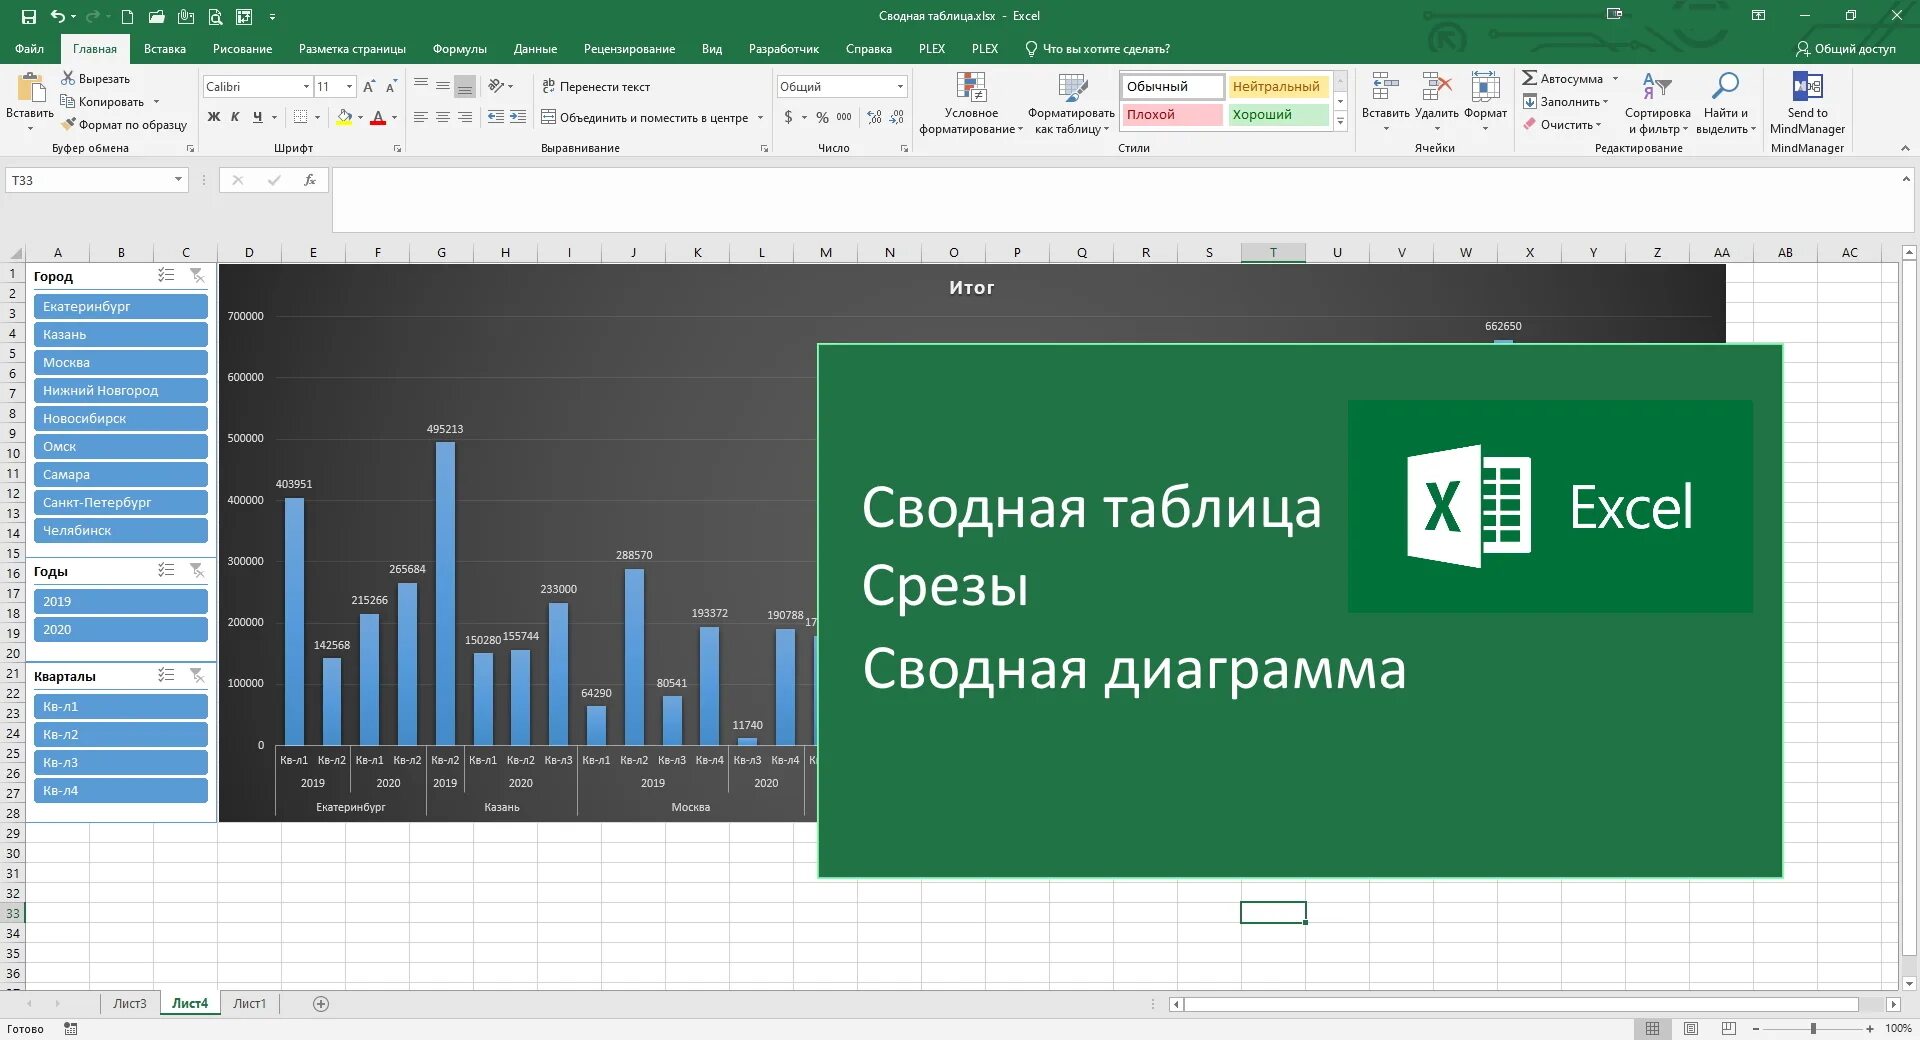Viewport: 1920px width, 1040px height.
Task: Click multi-select icon on the Годы slicer
Action: click(166, 570)
